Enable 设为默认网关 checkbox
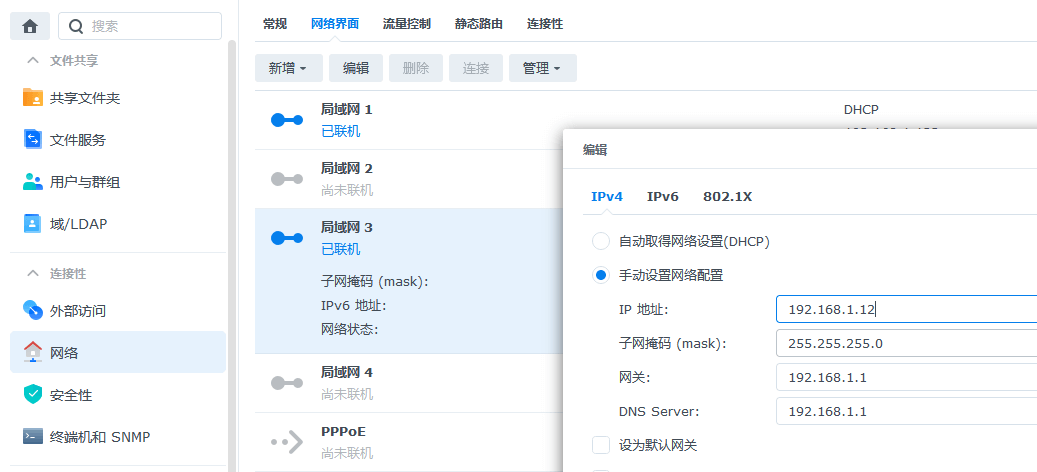 tap(601, 445)
